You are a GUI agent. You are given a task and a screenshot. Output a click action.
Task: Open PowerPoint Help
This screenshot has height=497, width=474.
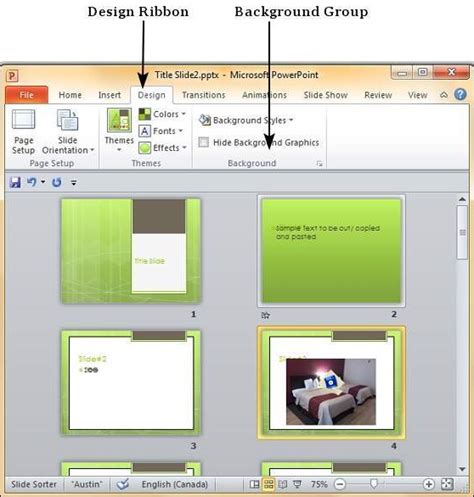(460, 95)
